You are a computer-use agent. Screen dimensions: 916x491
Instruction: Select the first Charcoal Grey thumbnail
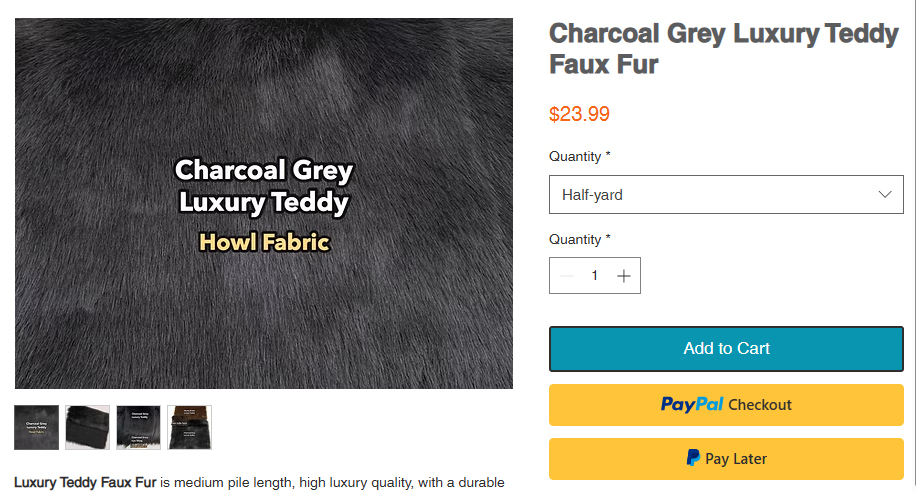point(37,427)
